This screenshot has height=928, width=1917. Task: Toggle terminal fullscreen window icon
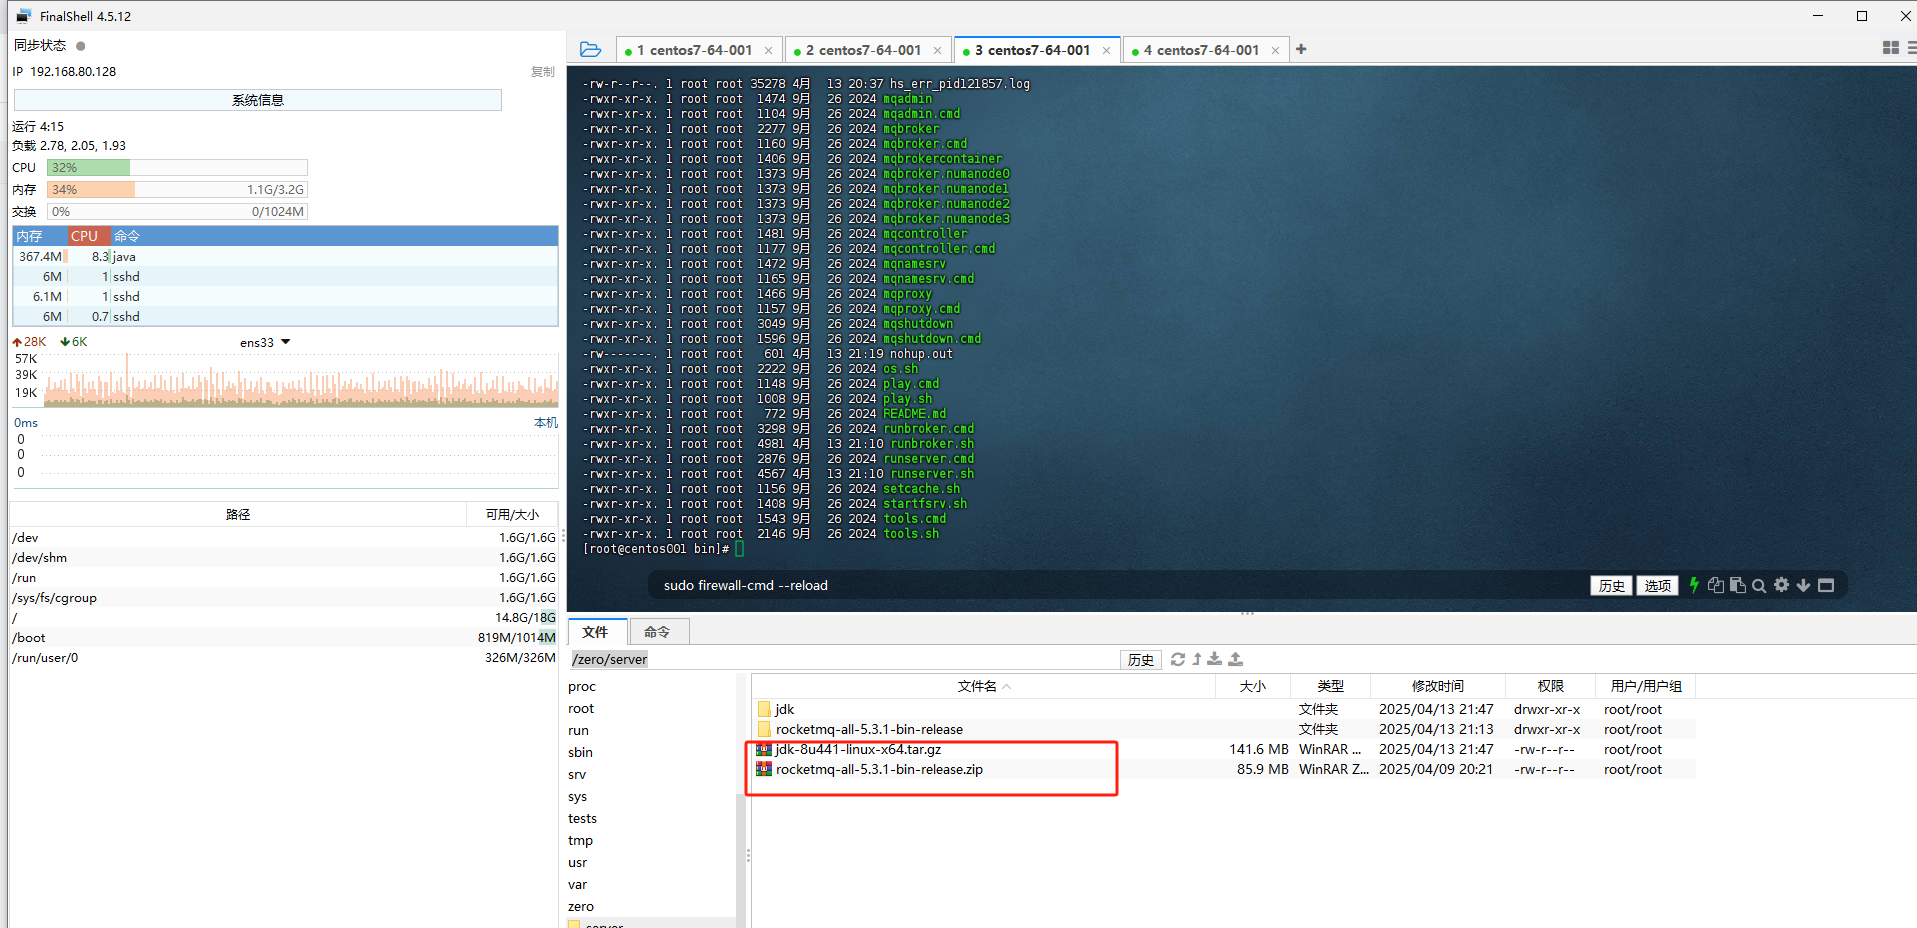pos(1826,585)
